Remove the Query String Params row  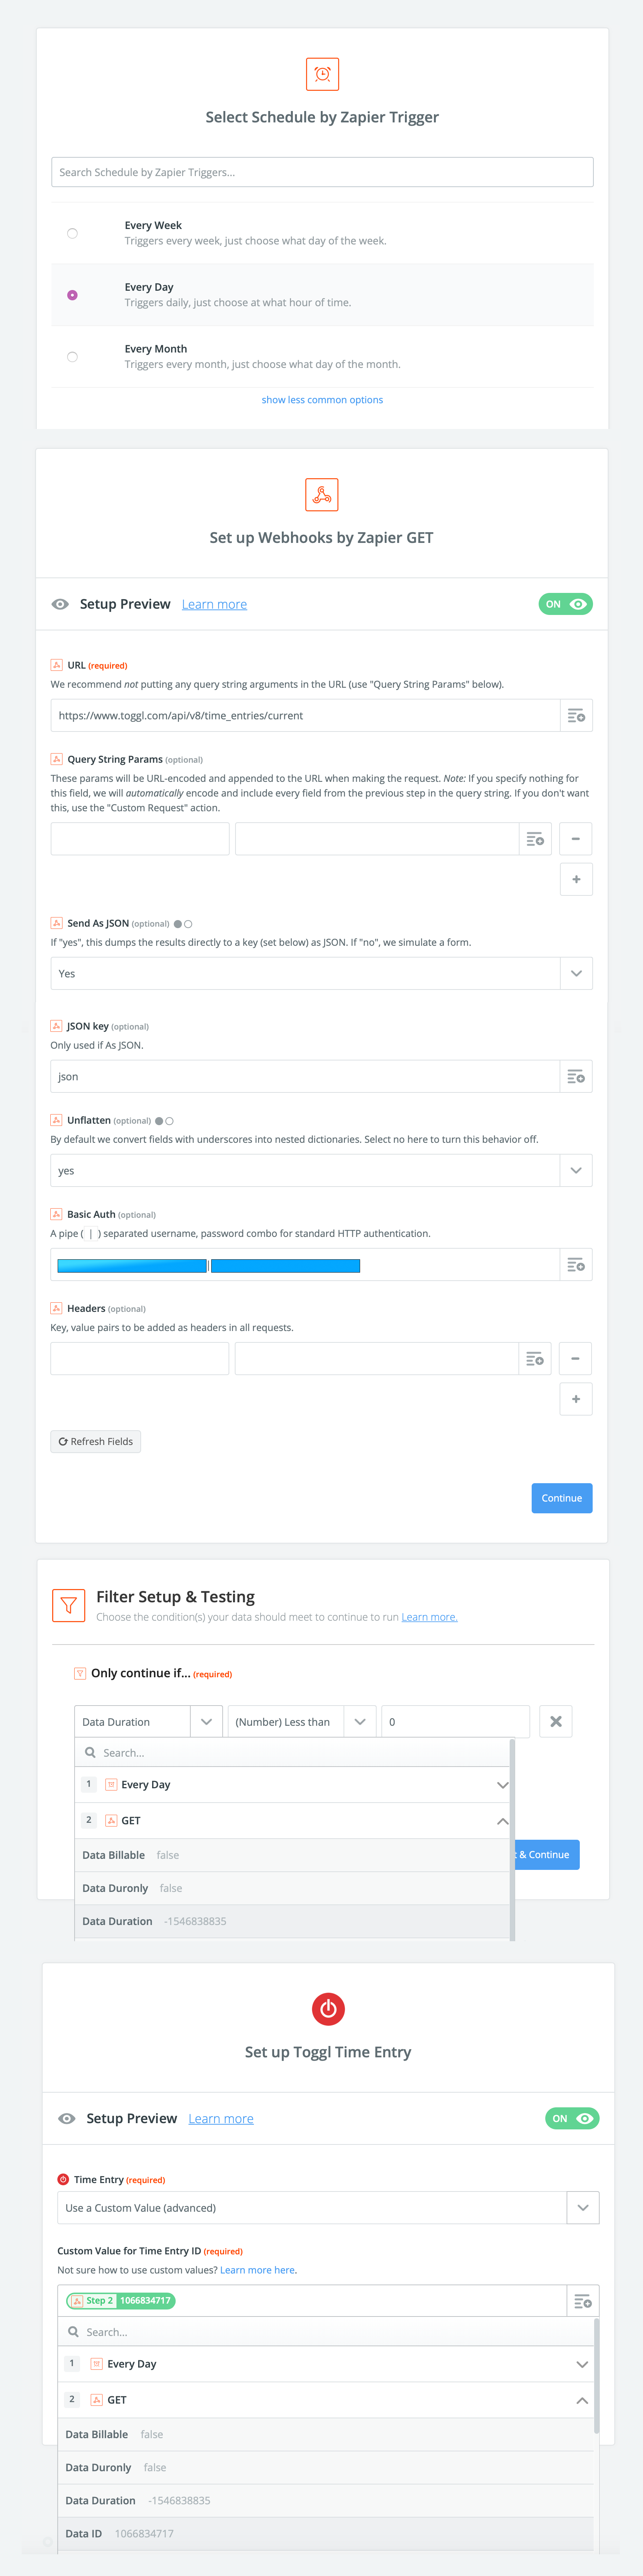[576, 839]
